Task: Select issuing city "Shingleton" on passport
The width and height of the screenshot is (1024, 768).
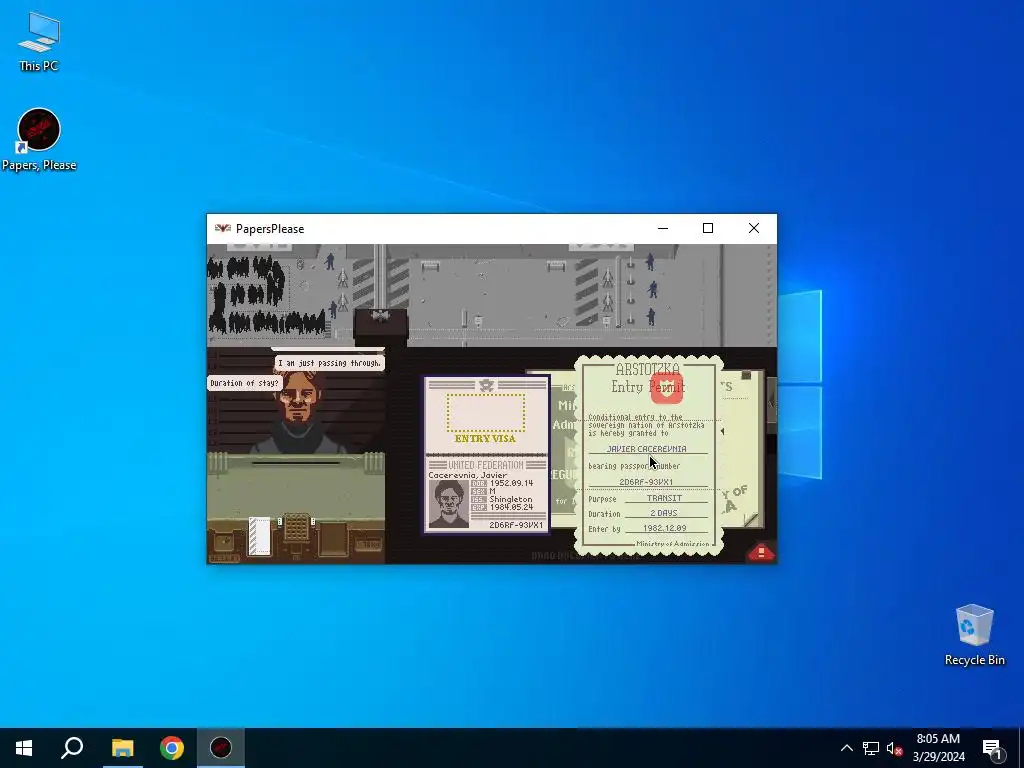Action: 511,499
